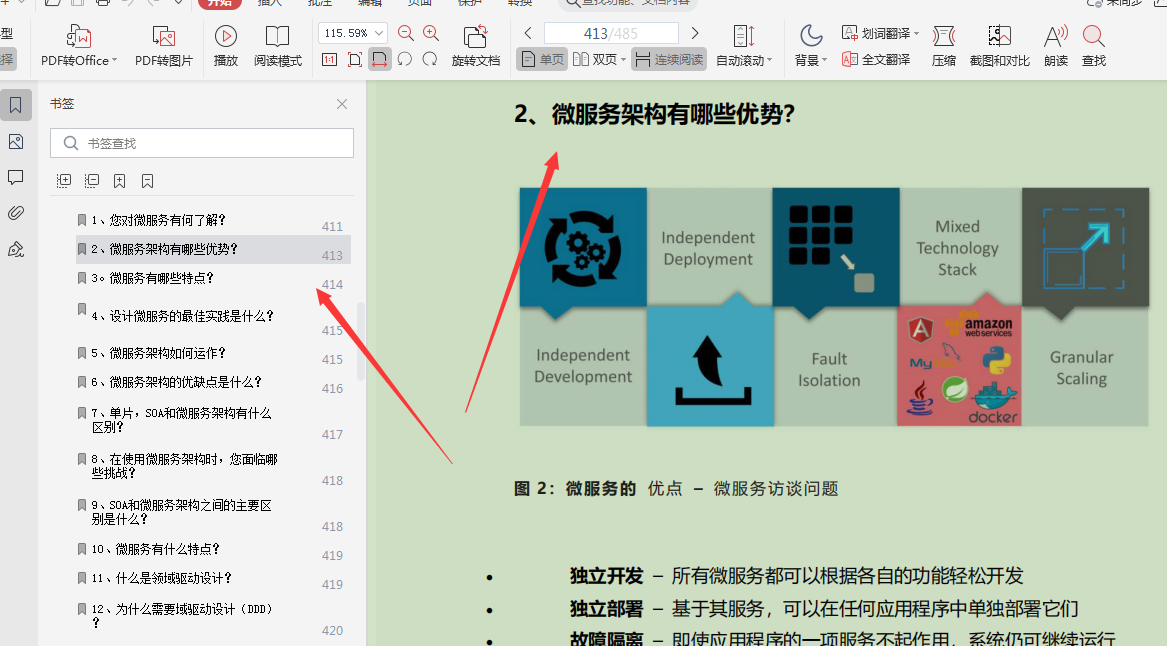Screen dimensions: 1167x646
Task: Click the 旋转文档 rotate document tool
Action: tap(476, 45)
